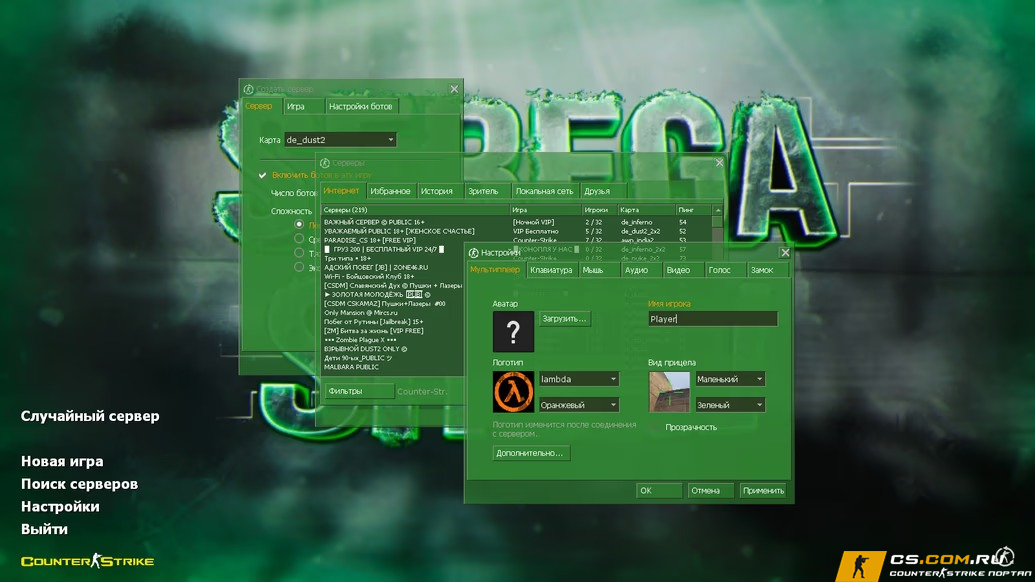Click the Counter-Strike logo at bottom left
Screen dimensions: 1035x582
point(87,562)
